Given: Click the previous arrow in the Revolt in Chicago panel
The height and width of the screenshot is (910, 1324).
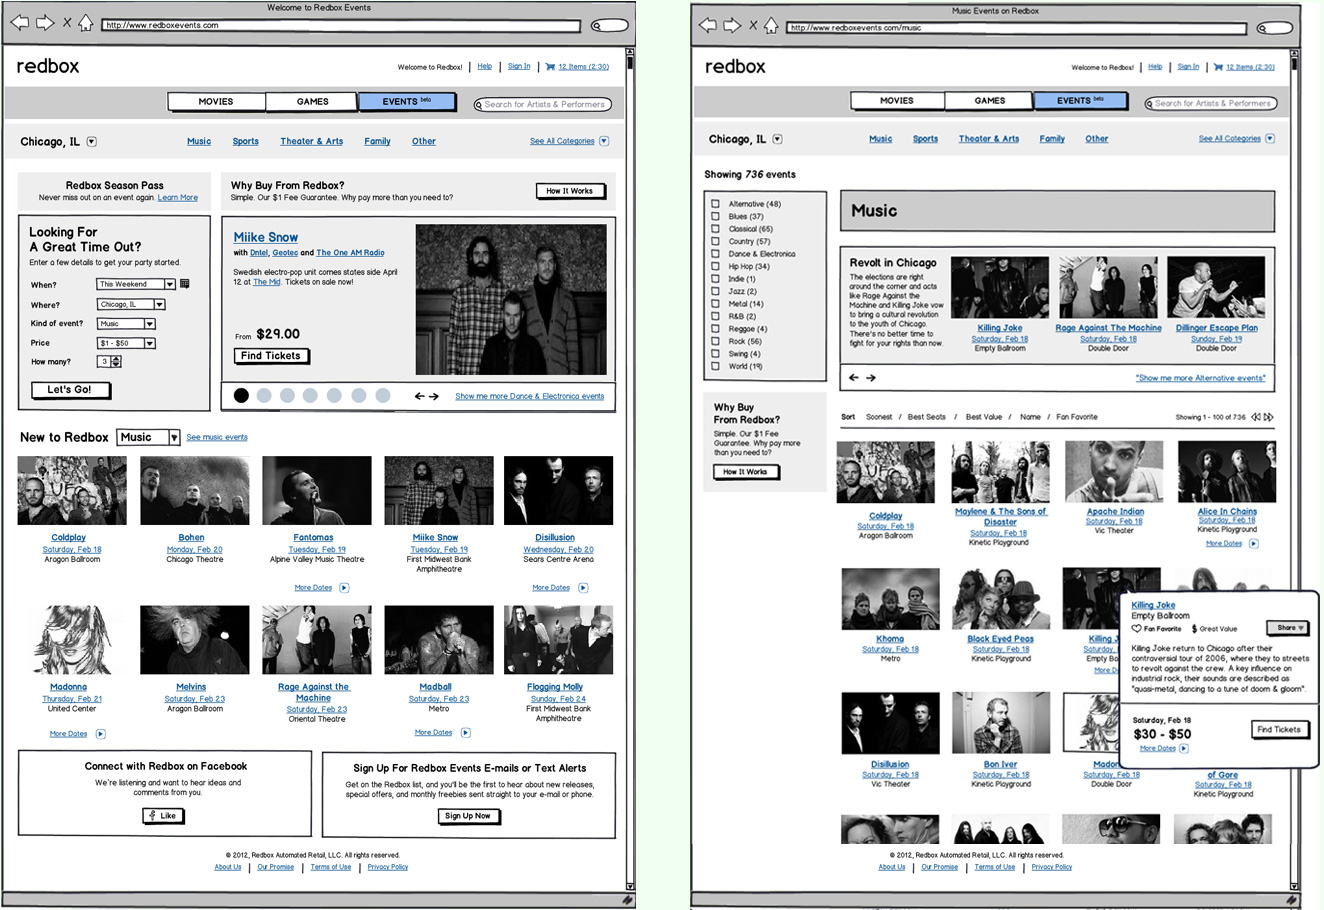Looking at the screenshot, I should click(853, 378).
